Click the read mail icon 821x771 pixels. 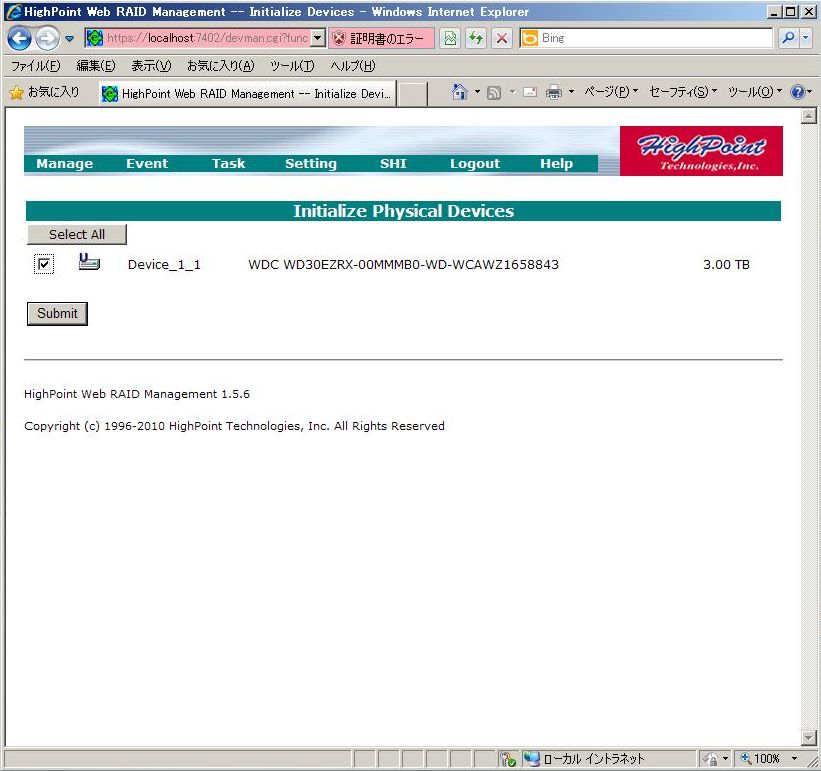(x=529, y=93)
